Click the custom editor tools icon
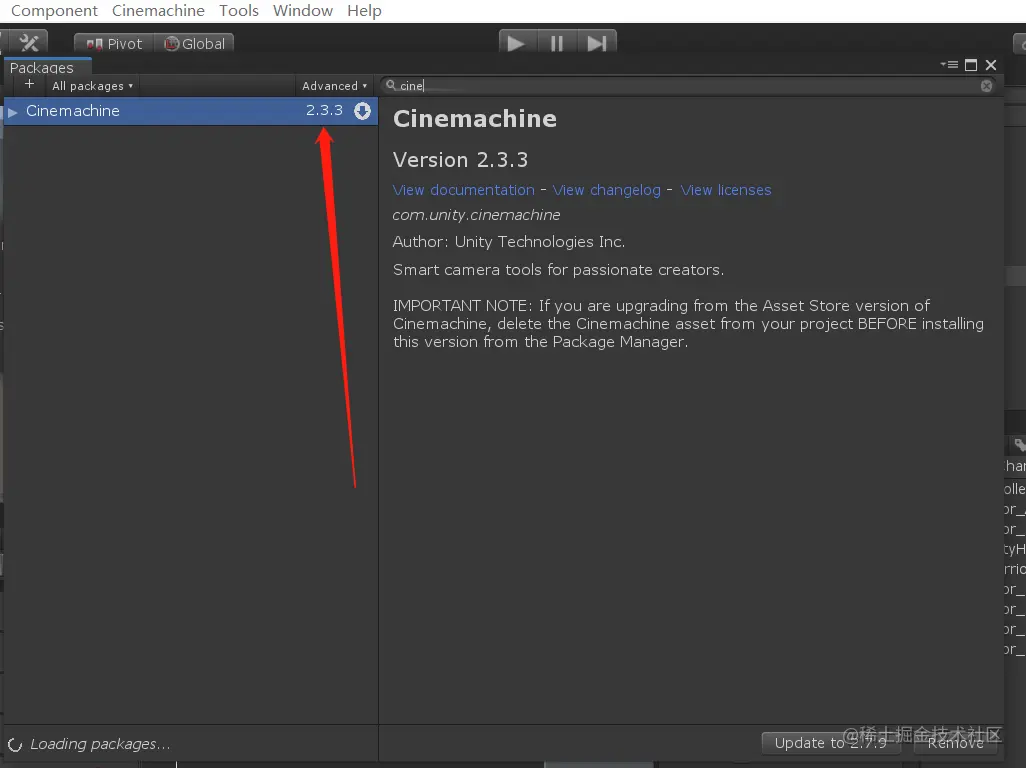Image resolution: width=1026 pixels, height=768 pixels. coord(29,43)
